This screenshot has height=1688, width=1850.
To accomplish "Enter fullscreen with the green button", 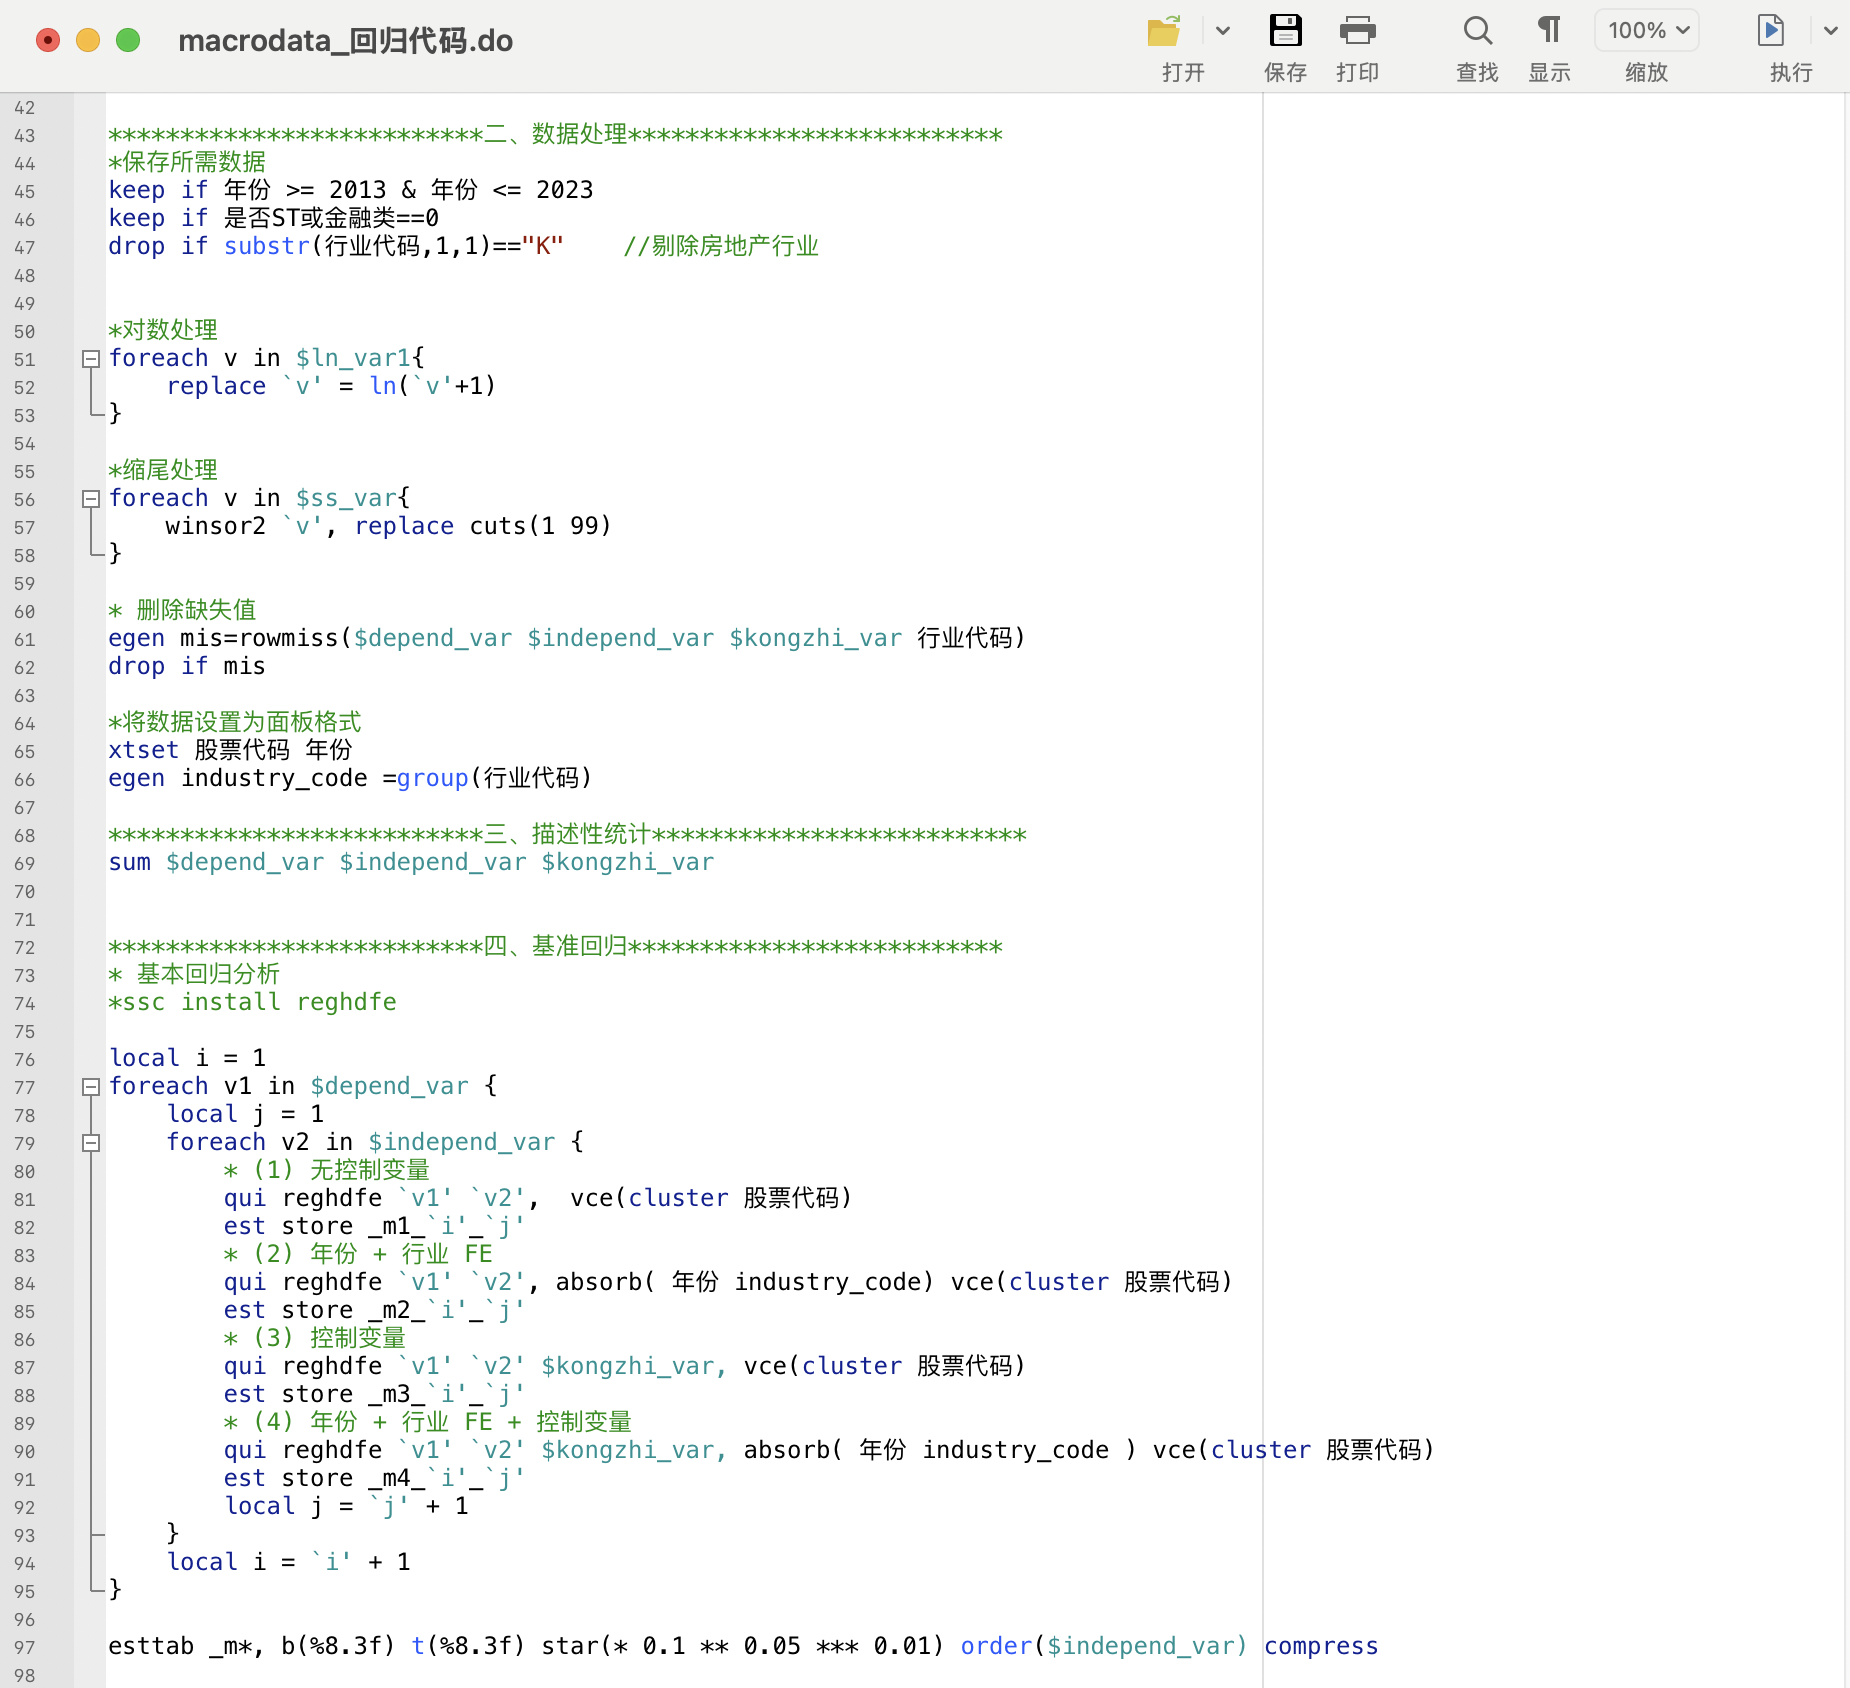I will (x=128, y=40).
